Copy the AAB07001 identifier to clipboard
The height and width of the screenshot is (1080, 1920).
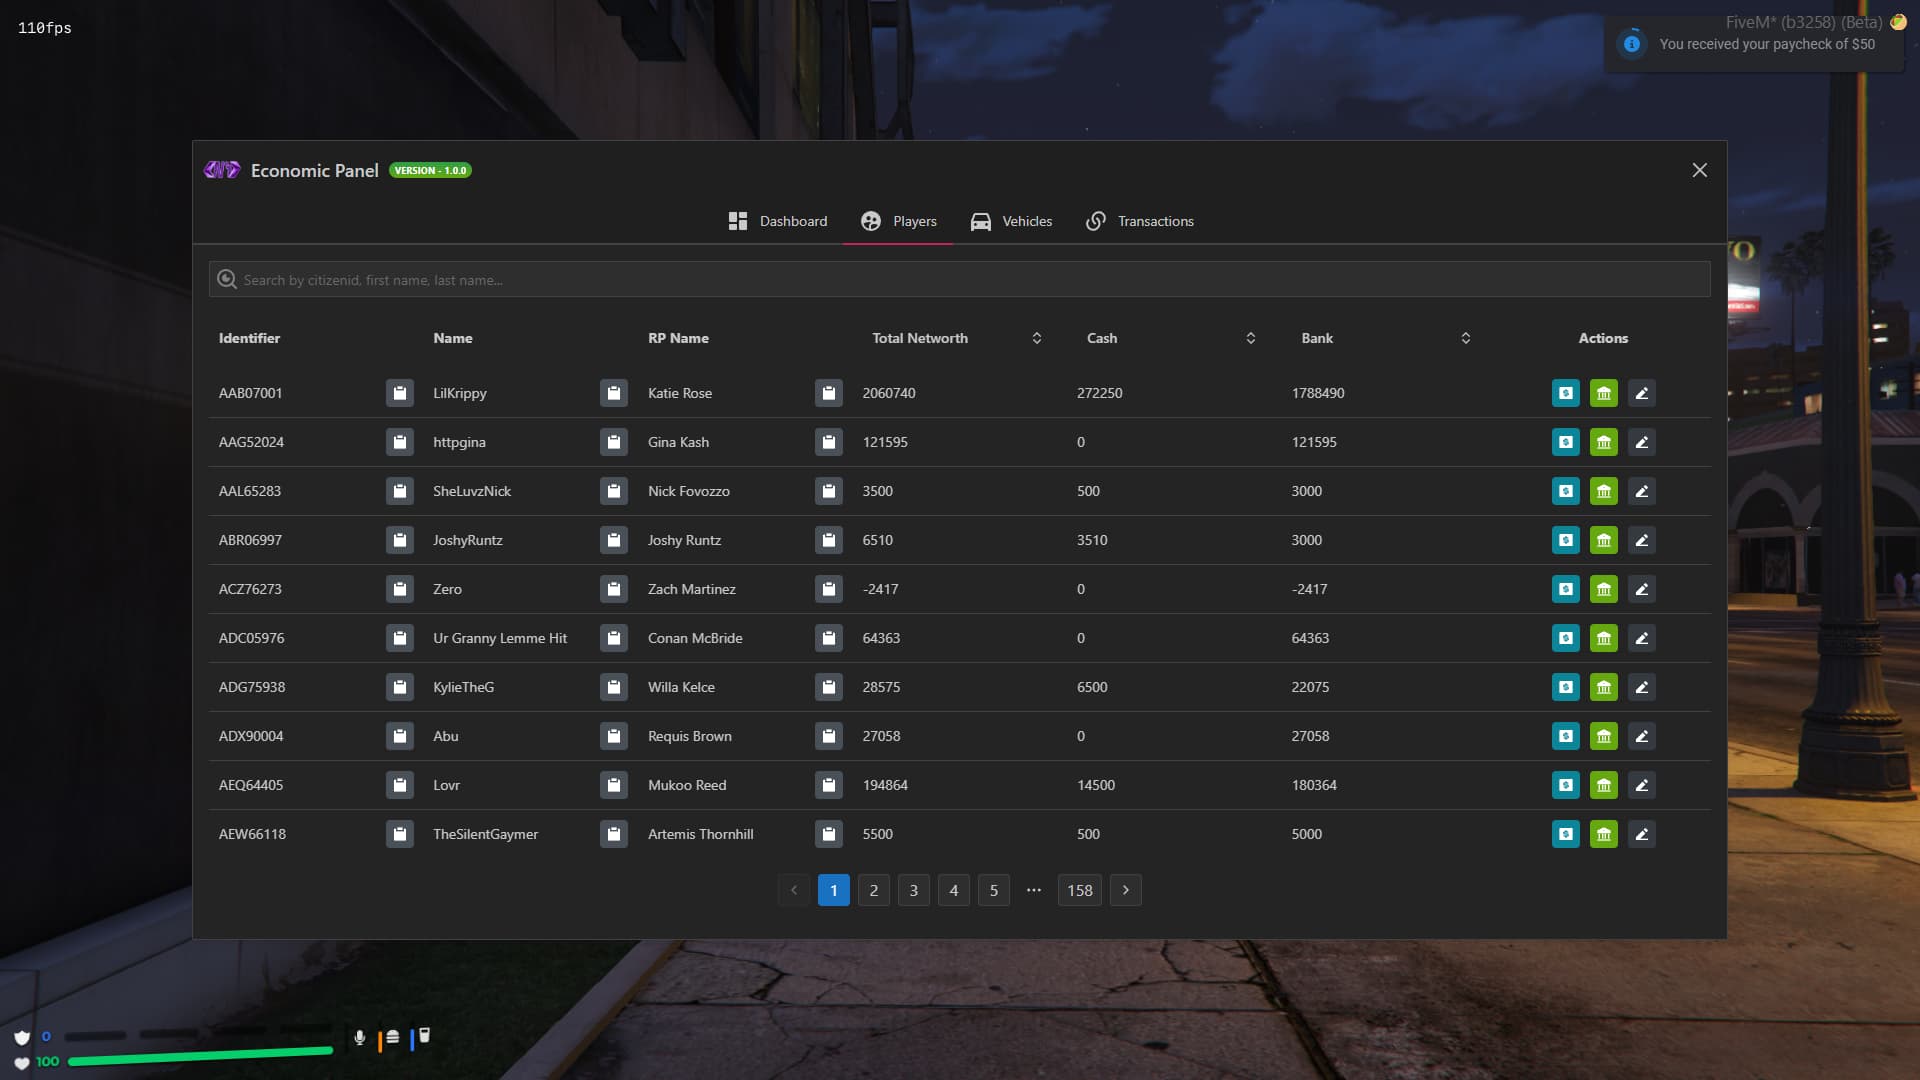pyautogui.click(x=399, y=393)
